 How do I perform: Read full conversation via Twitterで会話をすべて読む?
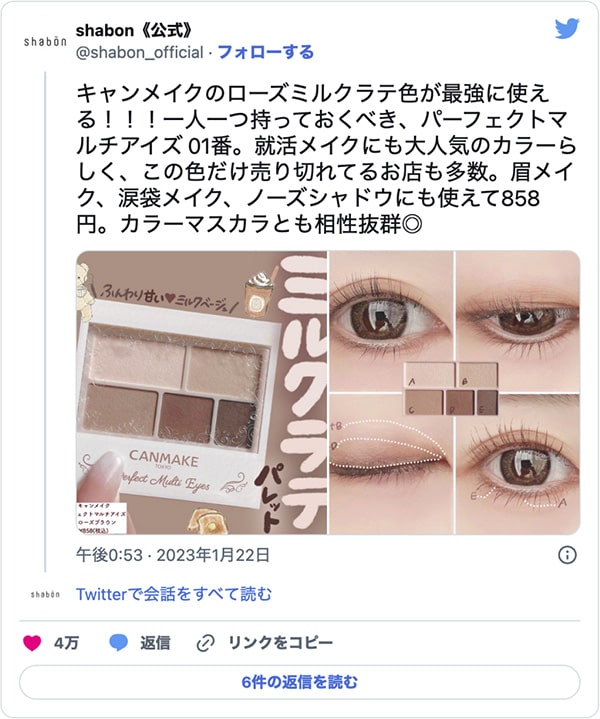point(173,594)
